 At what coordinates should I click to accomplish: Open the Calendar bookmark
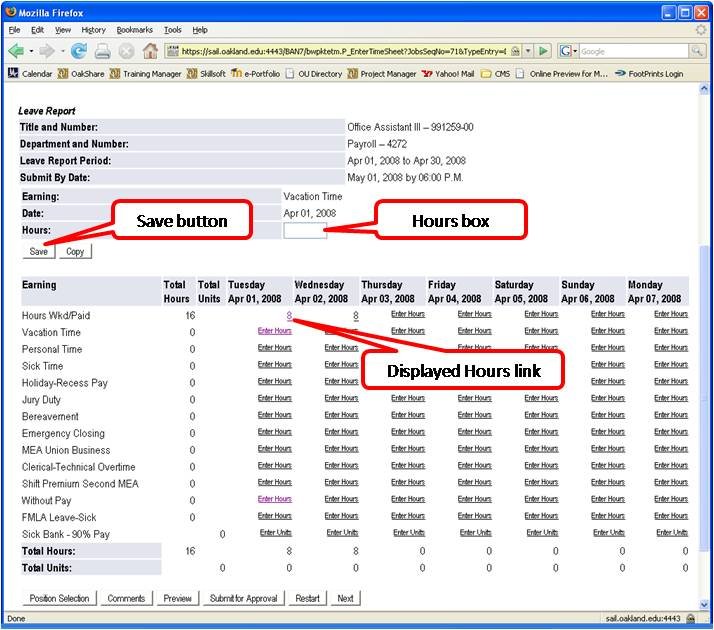tap(30, 74)
